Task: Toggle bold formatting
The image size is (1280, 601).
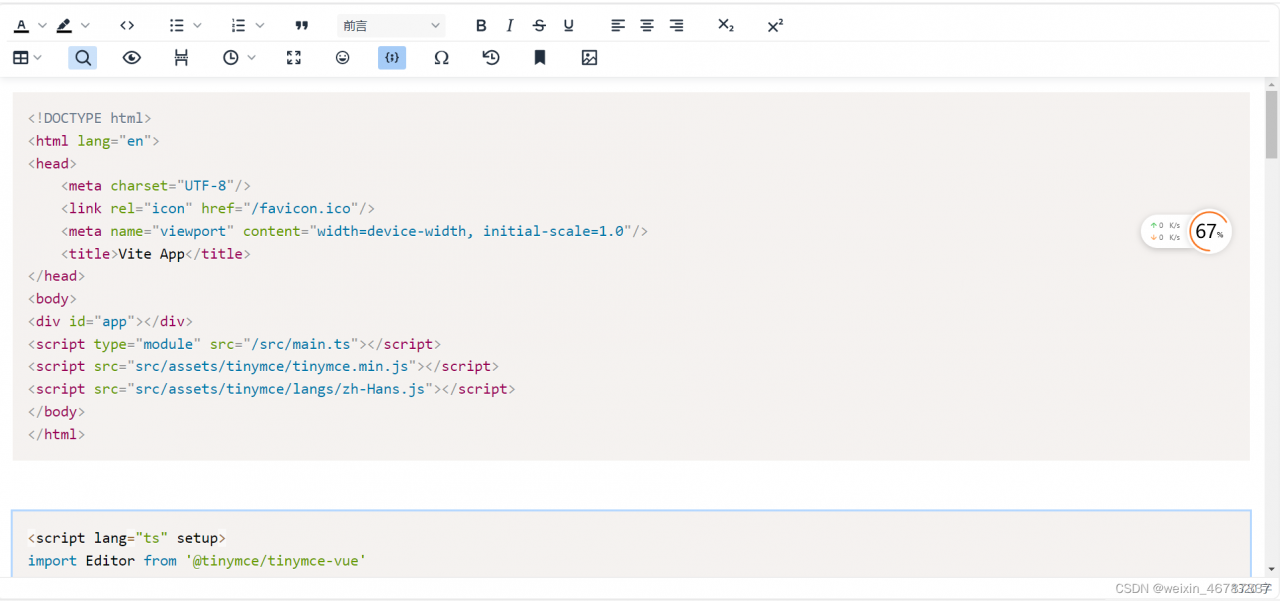Action: (481, 25)
